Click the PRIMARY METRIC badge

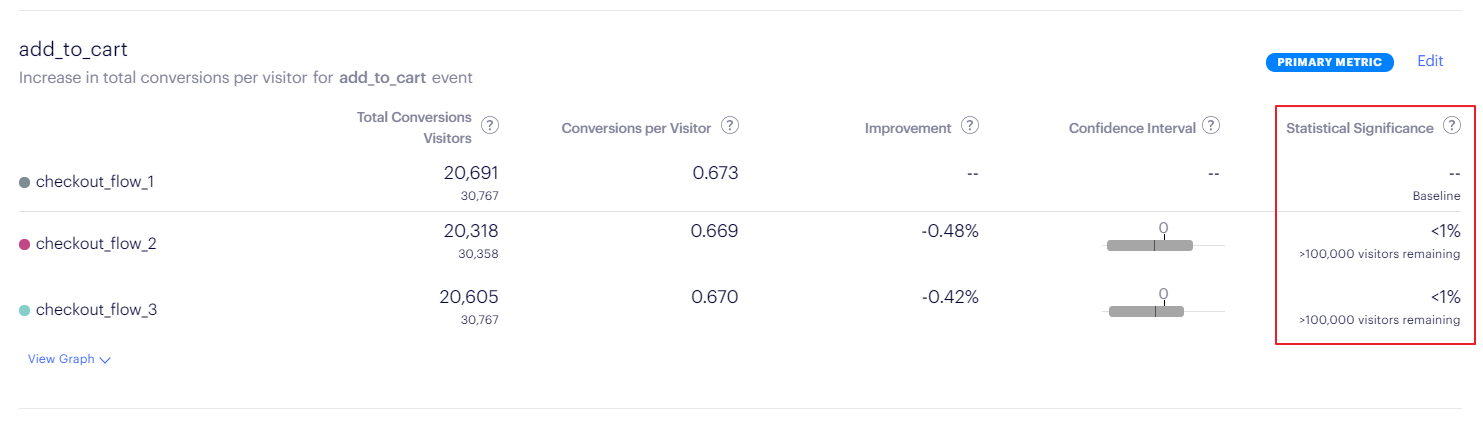[x=1330, y=62]
